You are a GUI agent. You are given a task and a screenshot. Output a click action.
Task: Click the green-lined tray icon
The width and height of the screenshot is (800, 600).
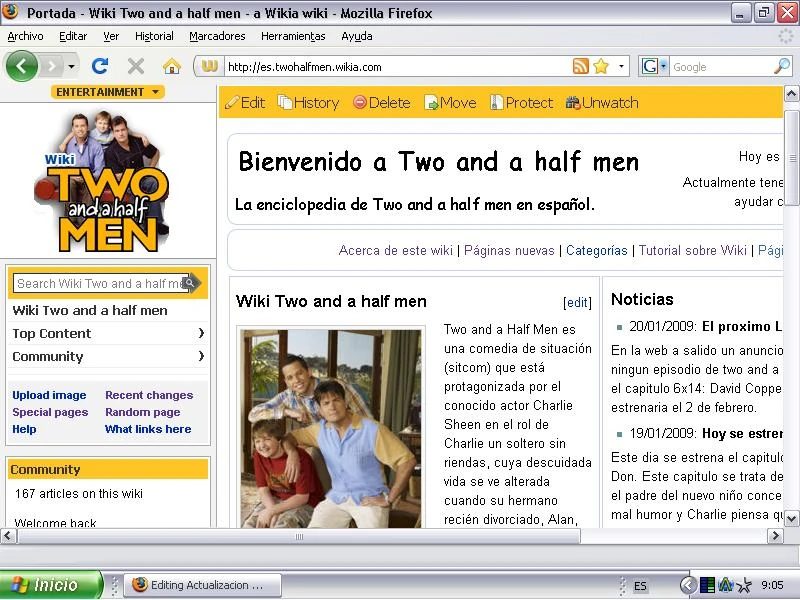click(707, 585)
